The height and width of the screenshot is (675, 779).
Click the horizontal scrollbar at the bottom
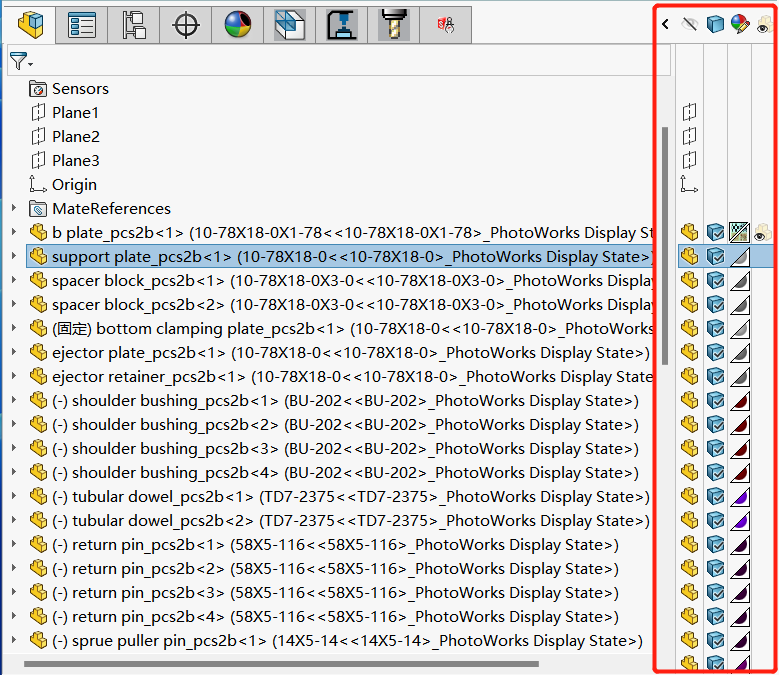(x=280, y=663)
